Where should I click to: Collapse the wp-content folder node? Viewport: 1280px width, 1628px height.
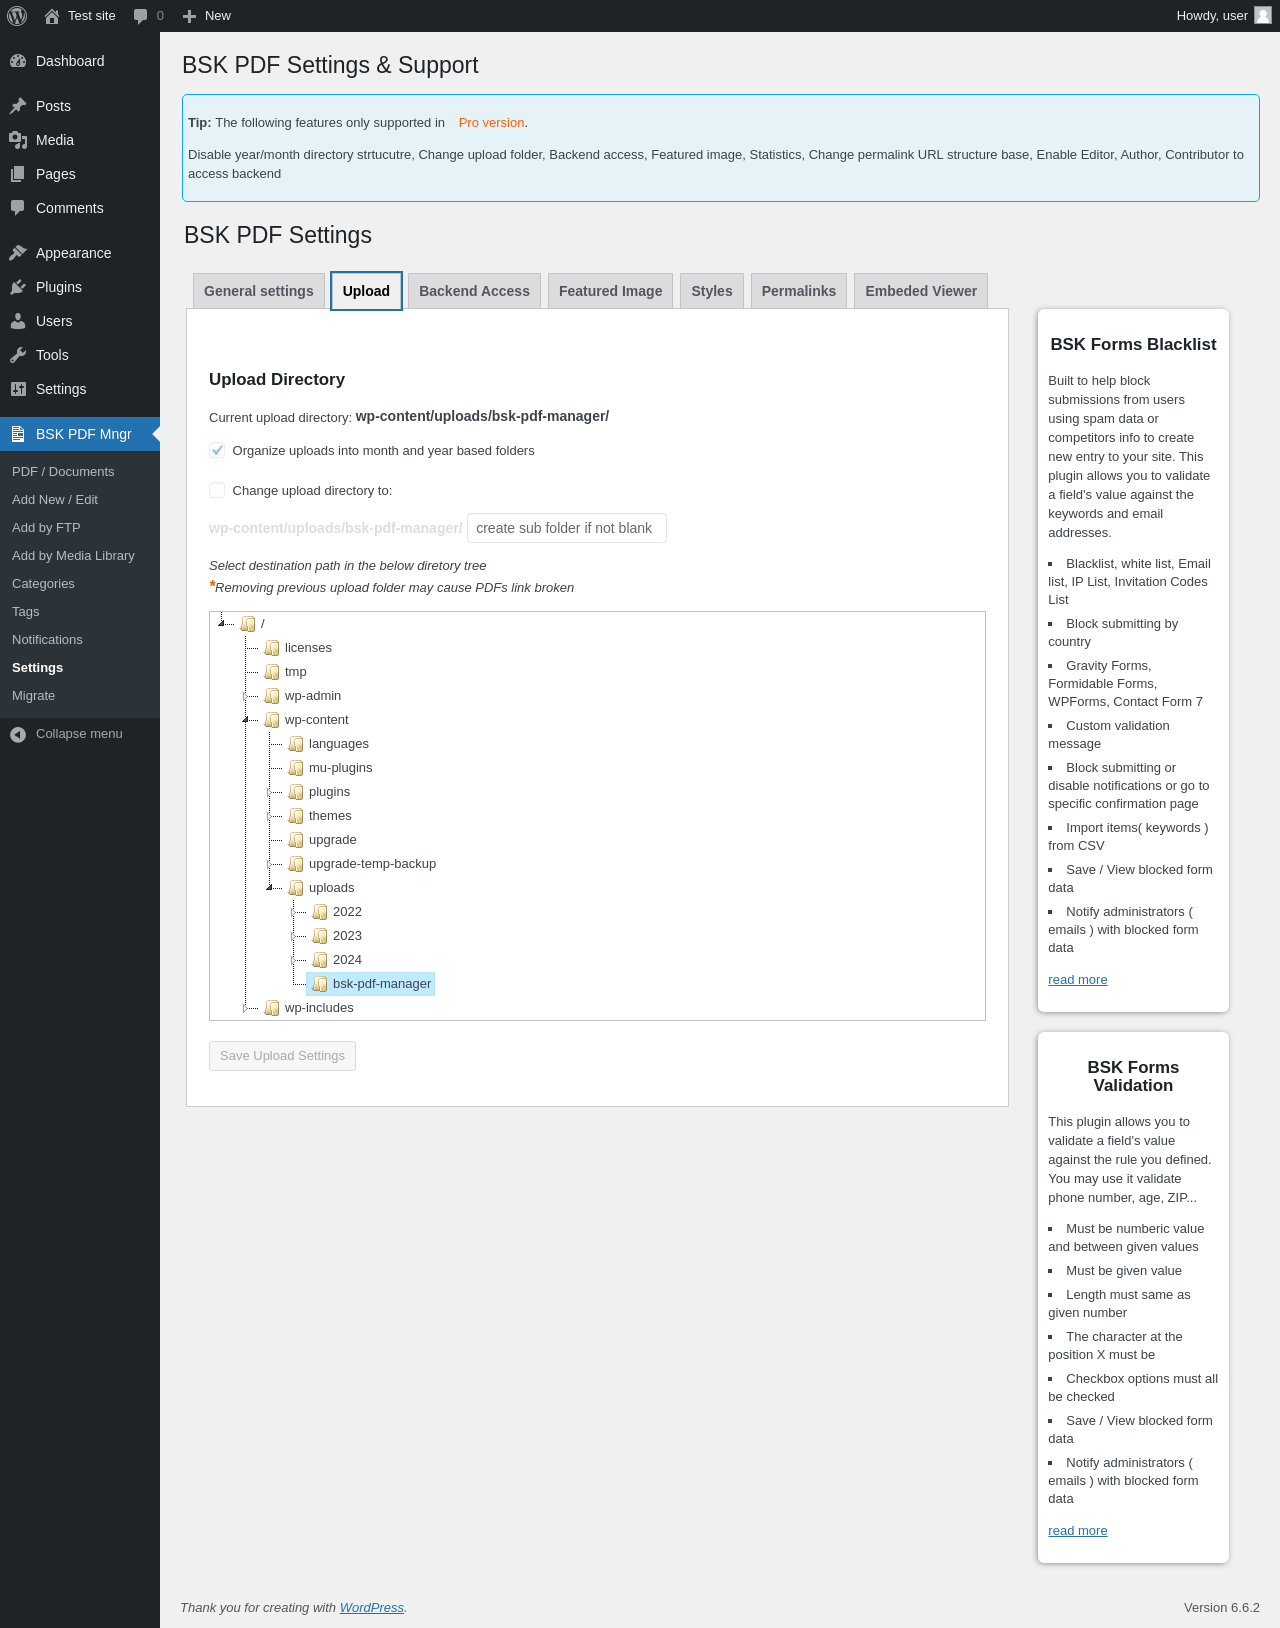246,719
